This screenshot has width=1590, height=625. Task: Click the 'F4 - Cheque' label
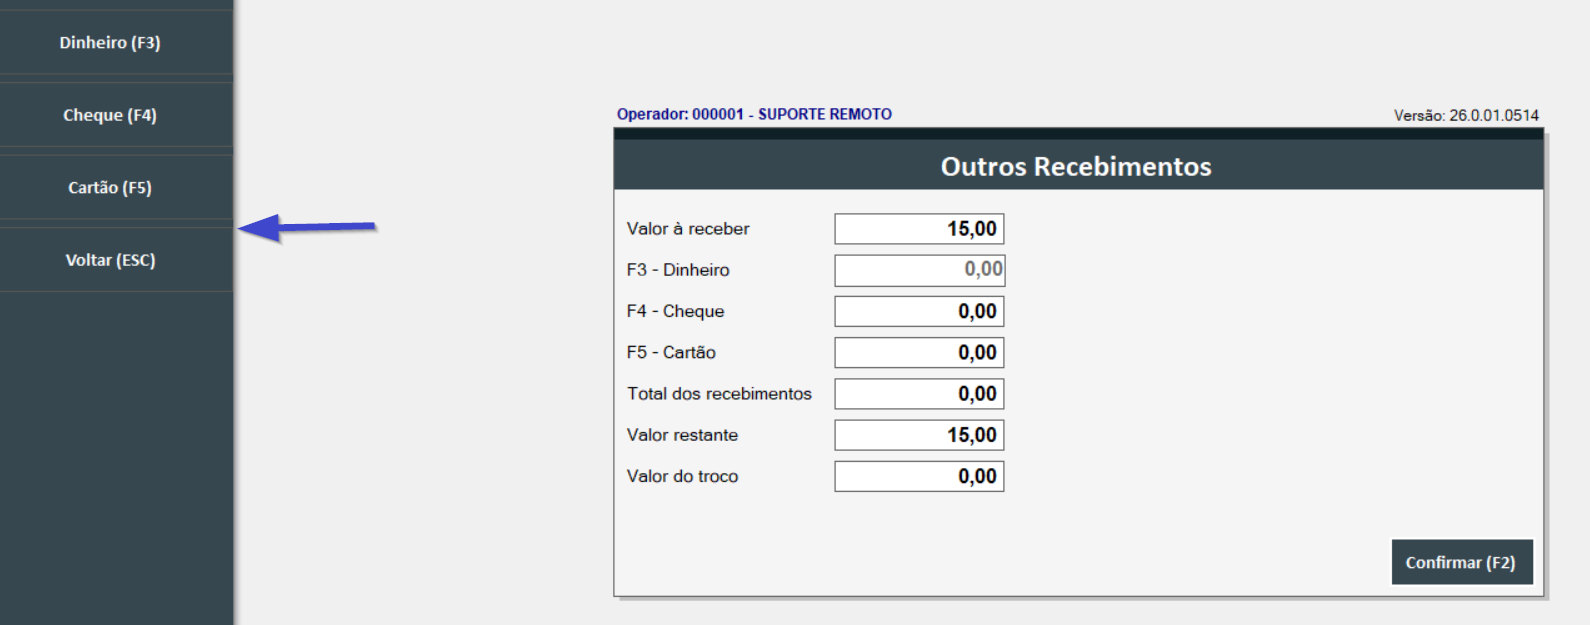675,311
